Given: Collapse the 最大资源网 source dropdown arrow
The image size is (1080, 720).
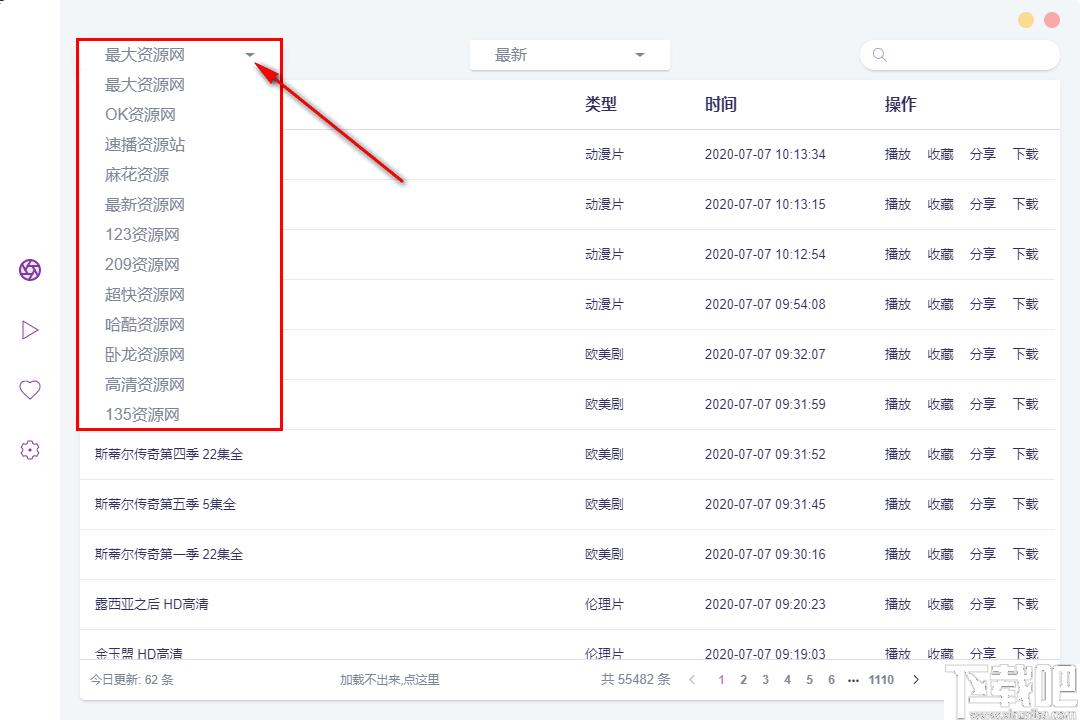Looking at the screenshot, I should 250,55.
